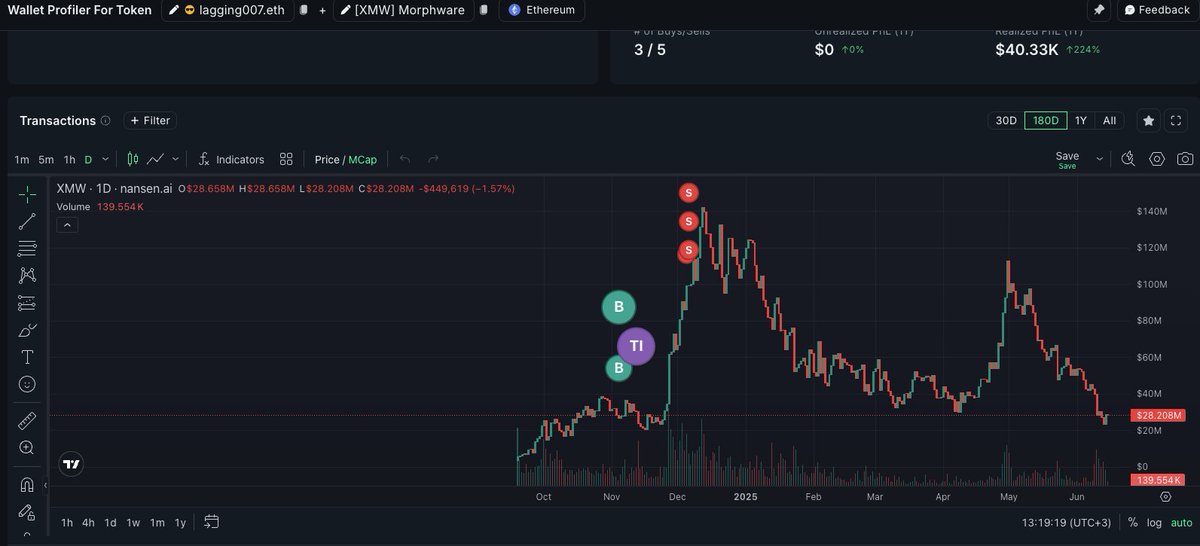This screenshot has width=1200, height=546.
Task: Toggle magnet mode in drawing toolbar
Action: click(x=27, y=485)
